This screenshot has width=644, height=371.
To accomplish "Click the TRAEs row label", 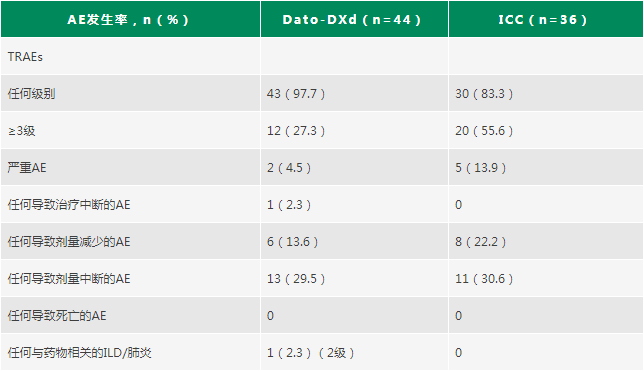I will (x=25, y=57).
